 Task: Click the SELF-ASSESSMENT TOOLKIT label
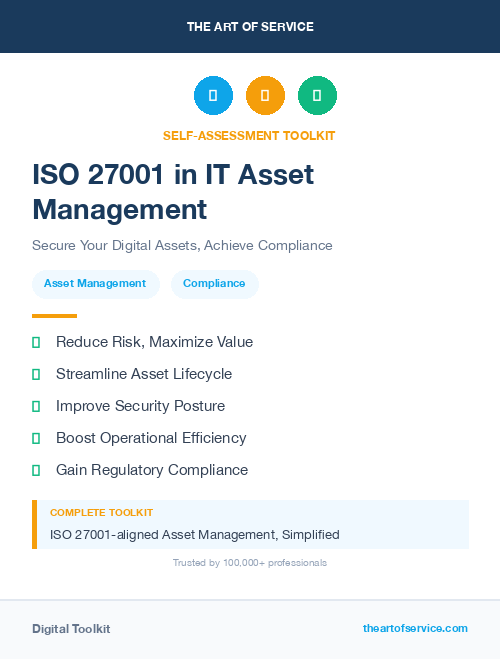point(249,136)
